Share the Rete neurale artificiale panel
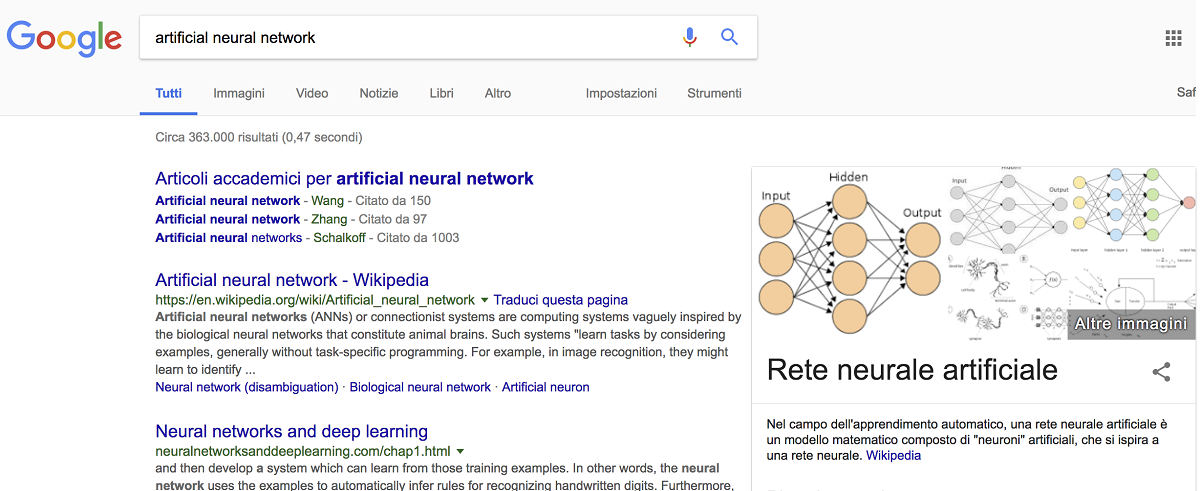This screenshot has height=491, width=1200. [1161, 372]
